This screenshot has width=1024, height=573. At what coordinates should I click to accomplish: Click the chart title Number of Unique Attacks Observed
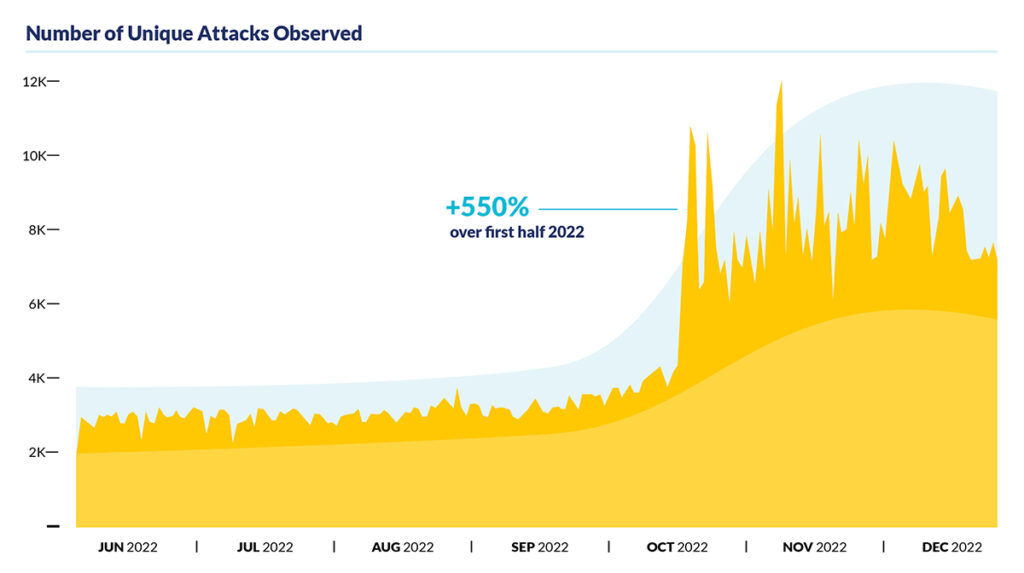[193, 33]
